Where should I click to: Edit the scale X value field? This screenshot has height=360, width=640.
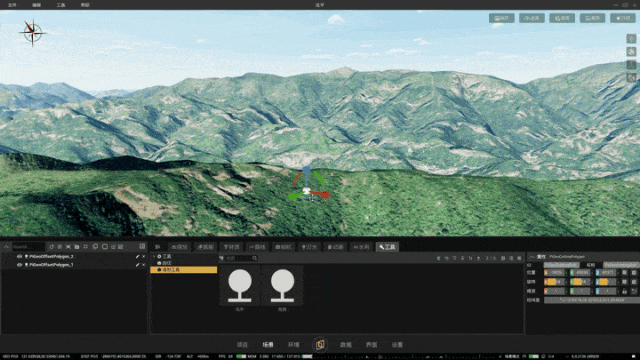(x=554, y=291)
